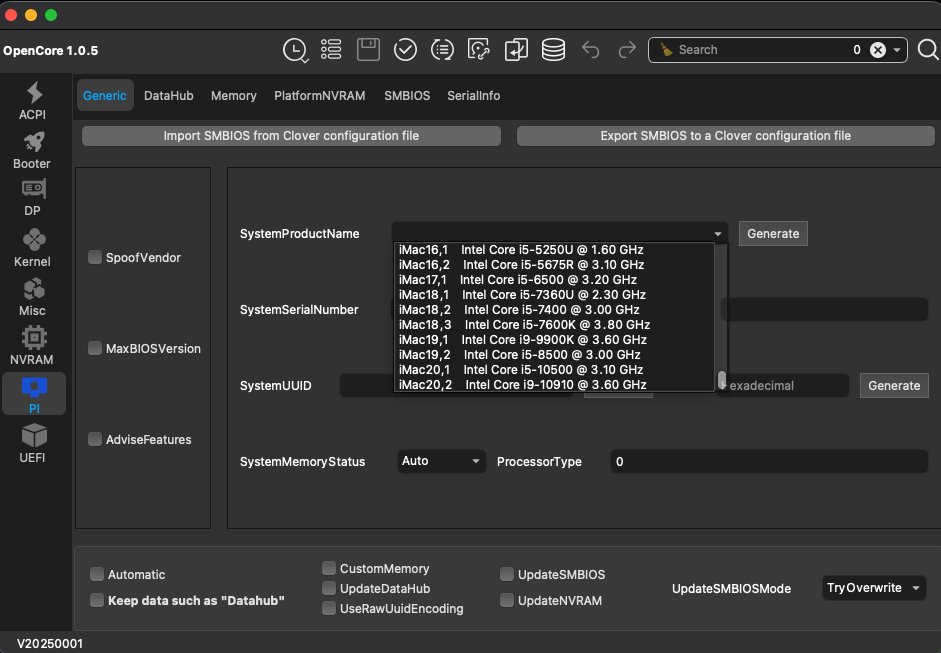This screenshot has width=941, height=653.
Task: Enable the SpoofVendor checkbox
Action: pyautogui.click(x=95, y=257)
